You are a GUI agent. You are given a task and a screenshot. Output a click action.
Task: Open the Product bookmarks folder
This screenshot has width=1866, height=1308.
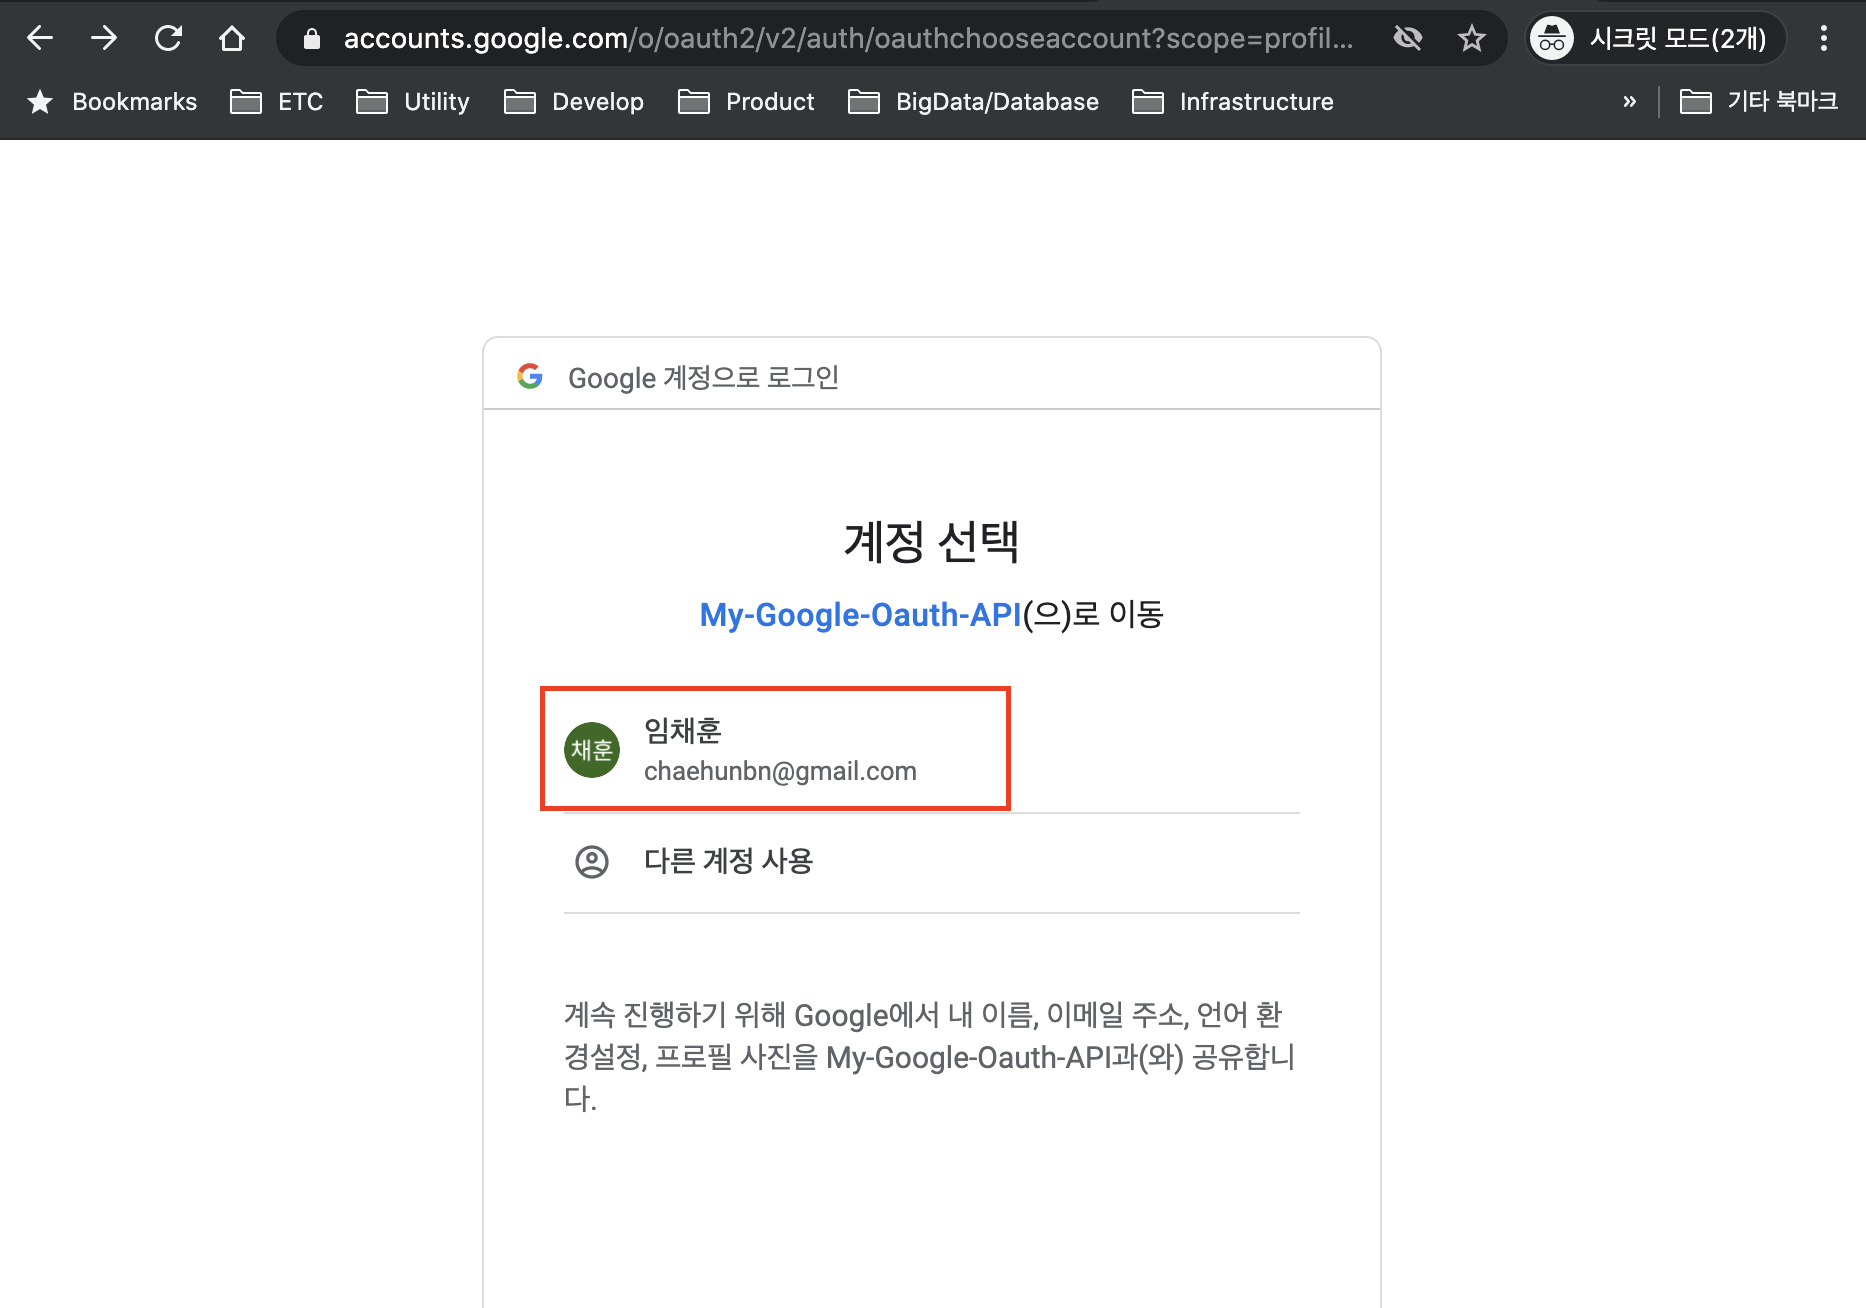coord(746,102)
